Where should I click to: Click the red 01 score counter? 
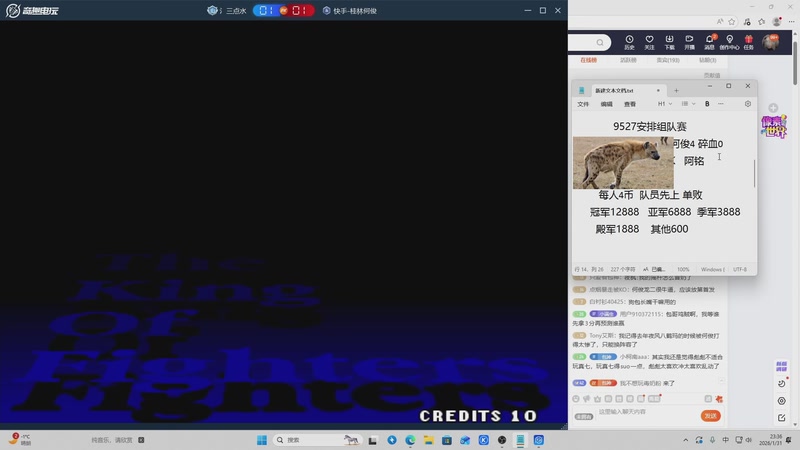[x=300, y=10]
